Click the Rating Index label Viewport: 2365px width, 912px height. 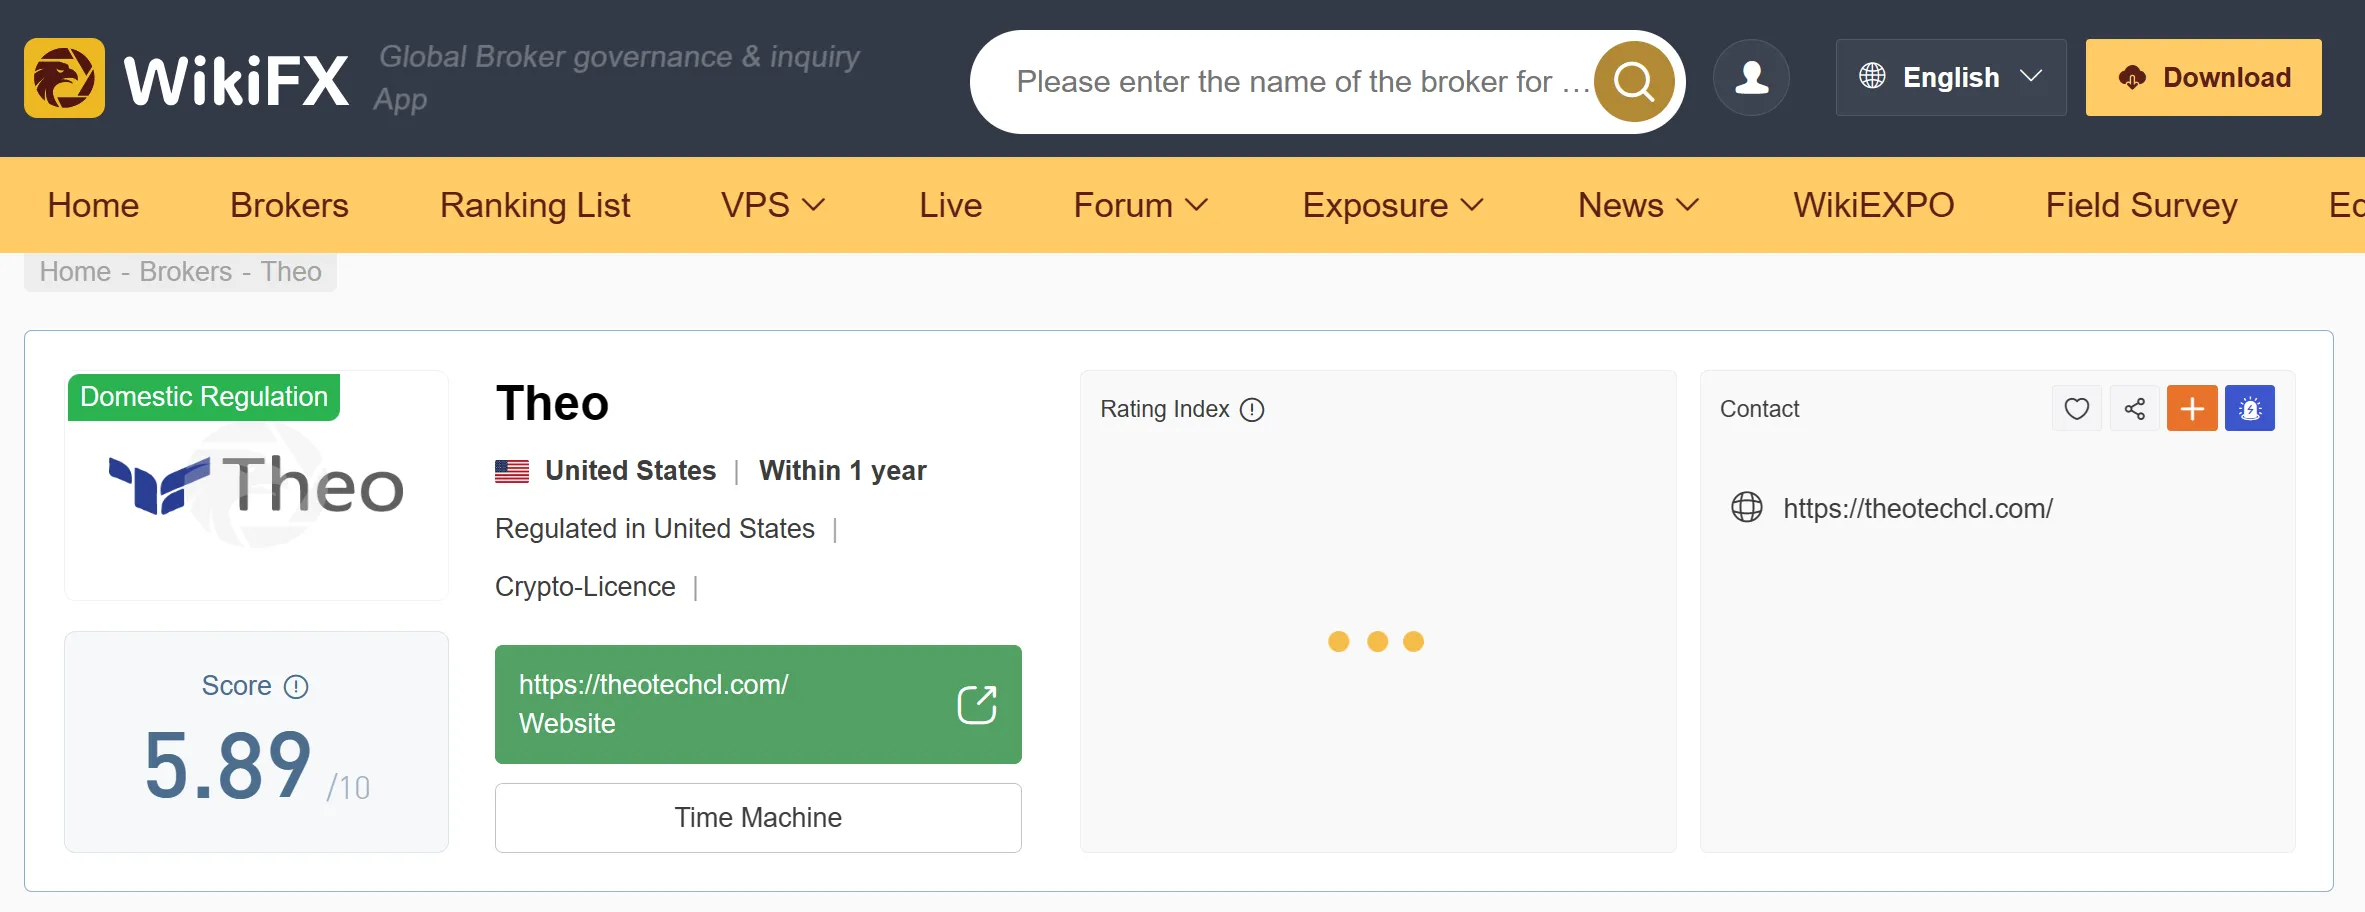click(1165, 409)
